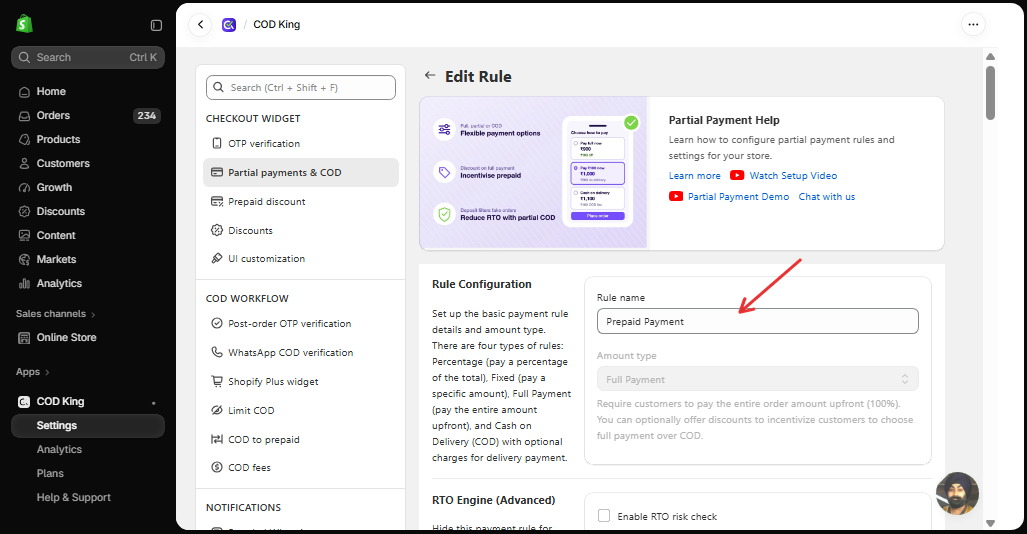Click the COD fees dollar icon

coord(217,468)
